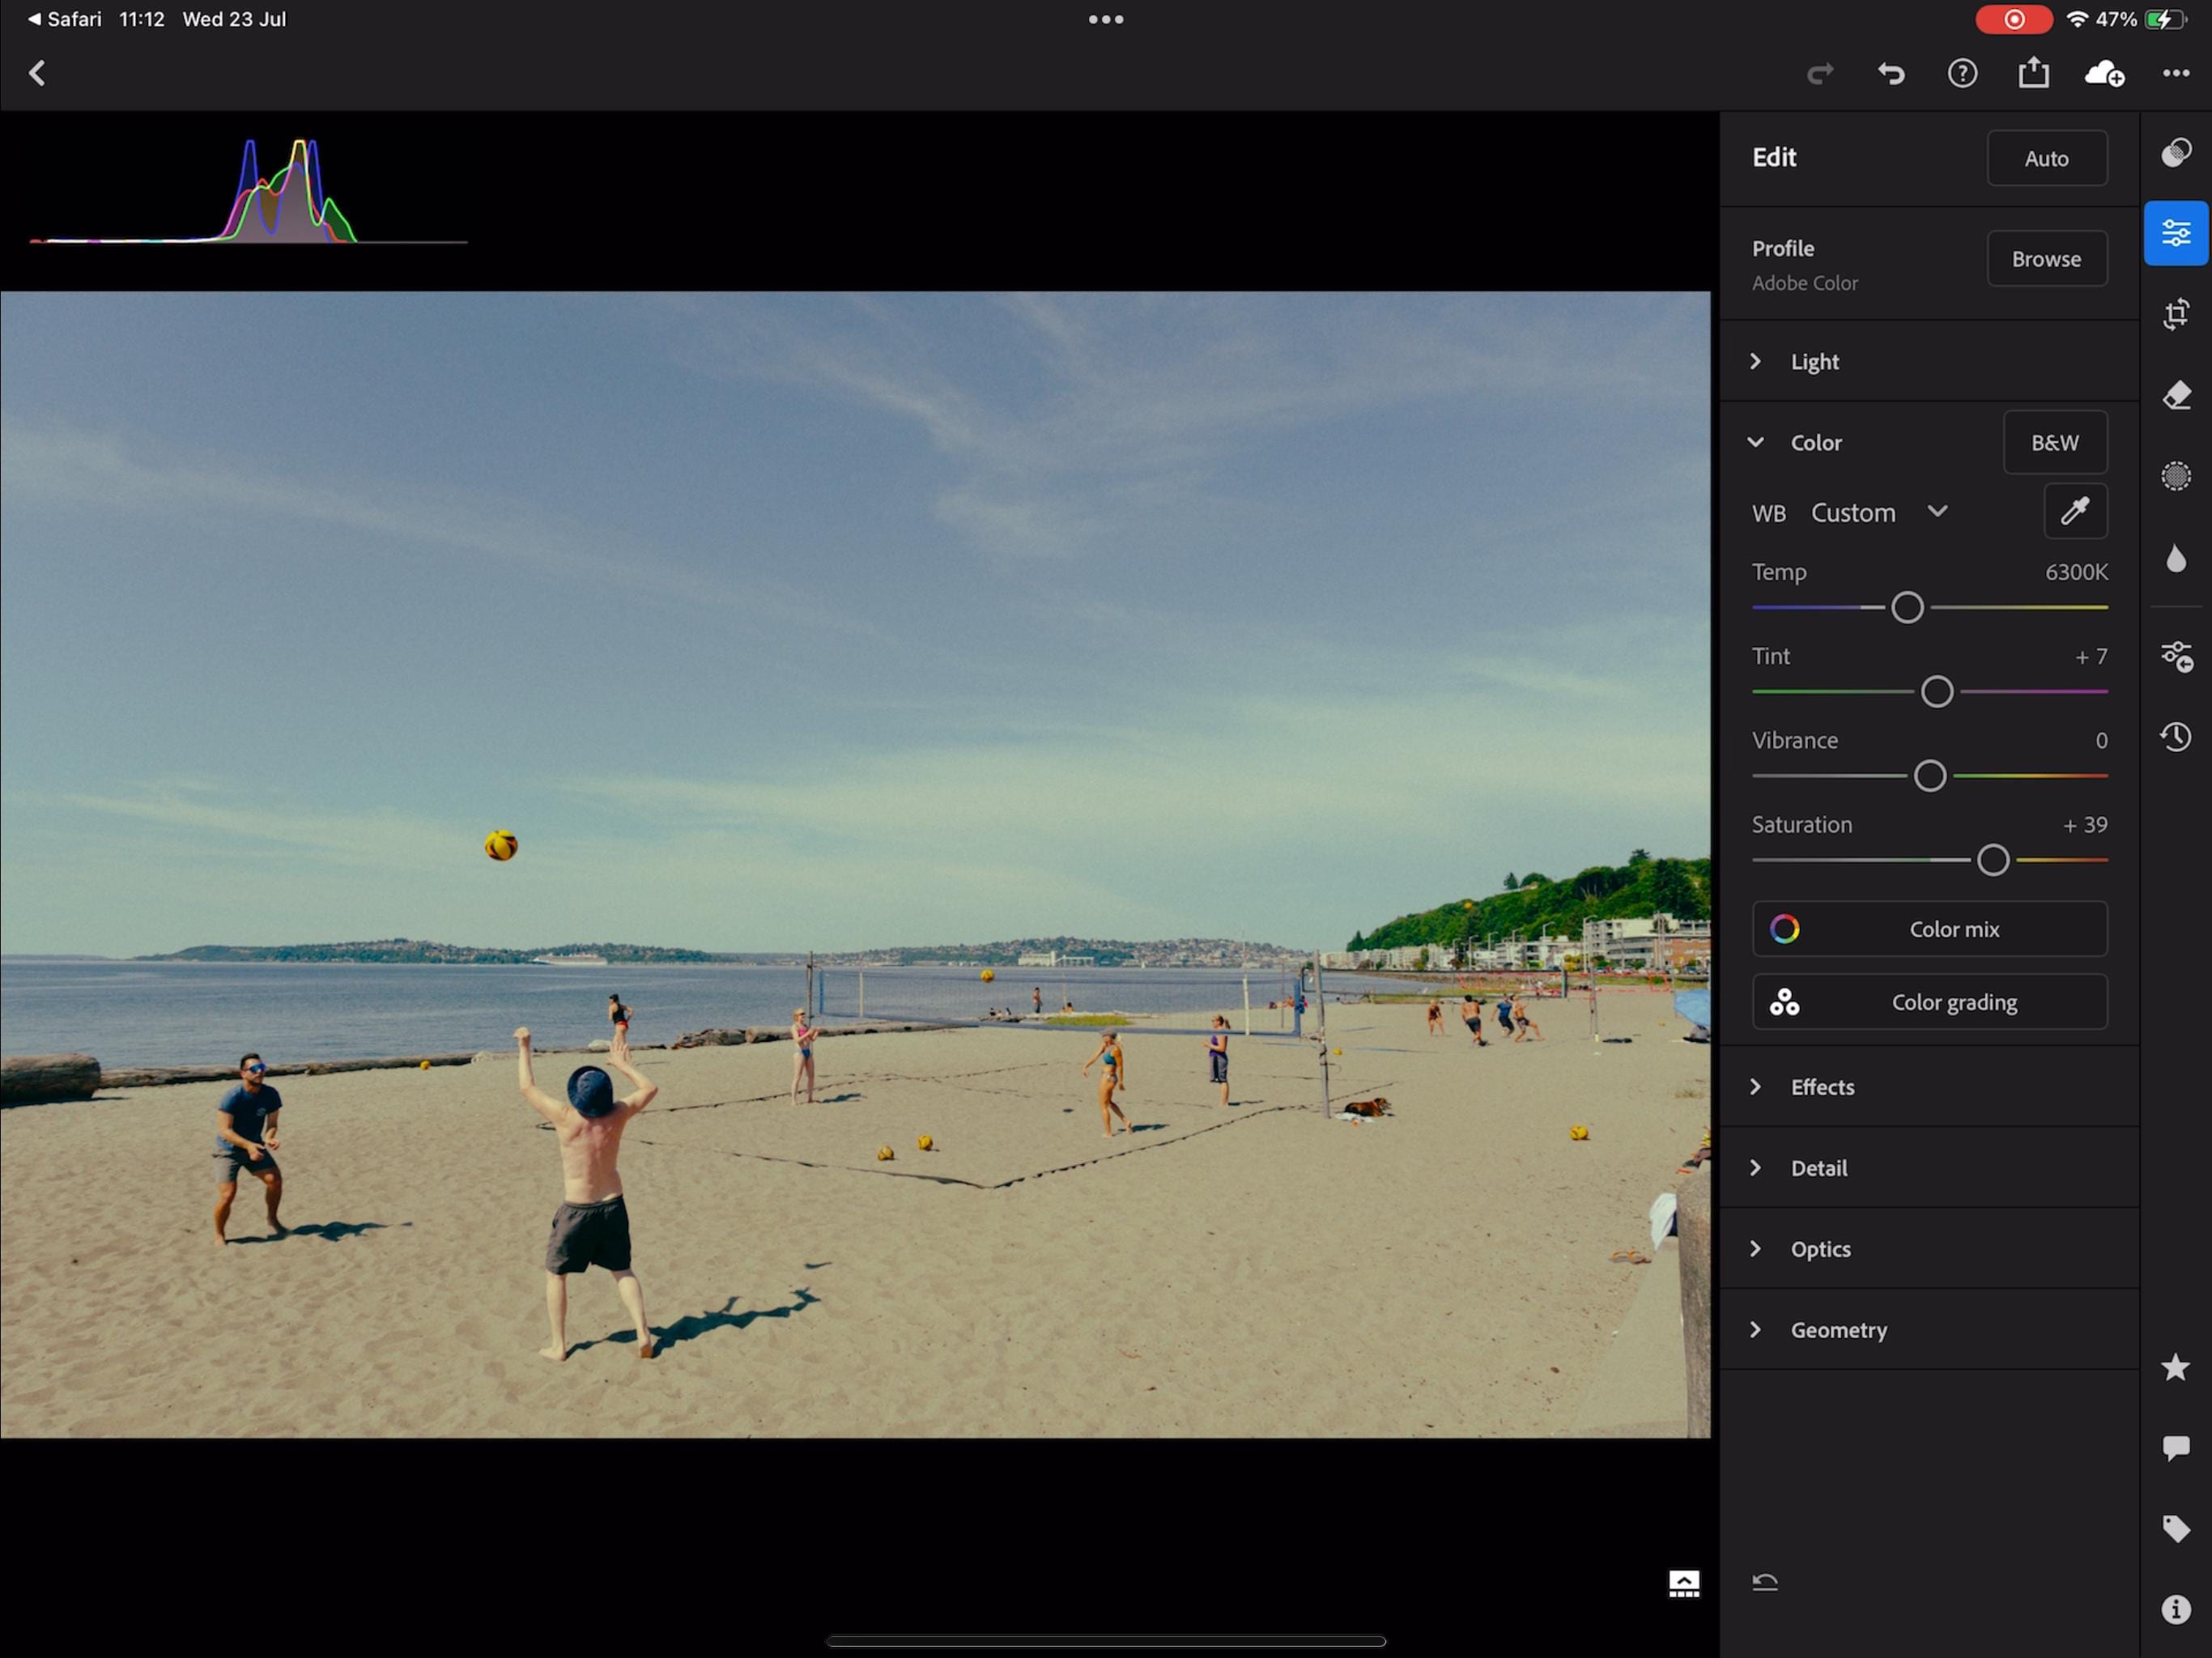Click the redo arrow icon
2212x1658 pixels.
click(x=1820, y=73)
